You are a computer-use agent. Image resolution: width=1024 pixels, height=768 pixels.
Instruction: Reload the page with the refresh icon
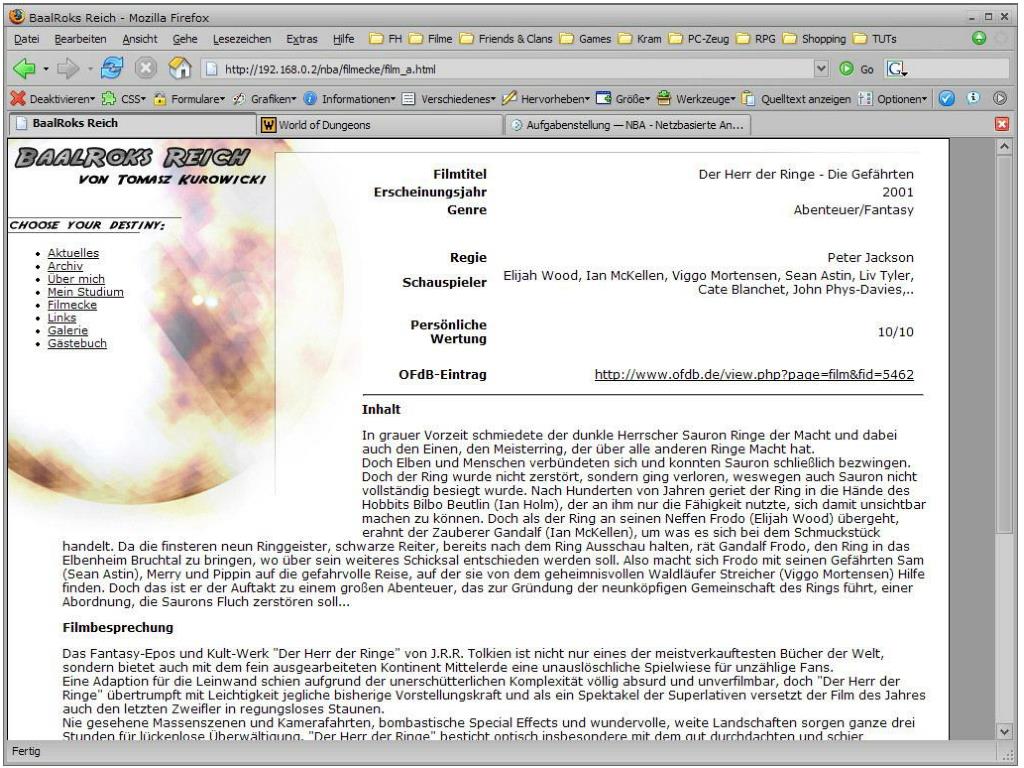[x=112, y=68]
